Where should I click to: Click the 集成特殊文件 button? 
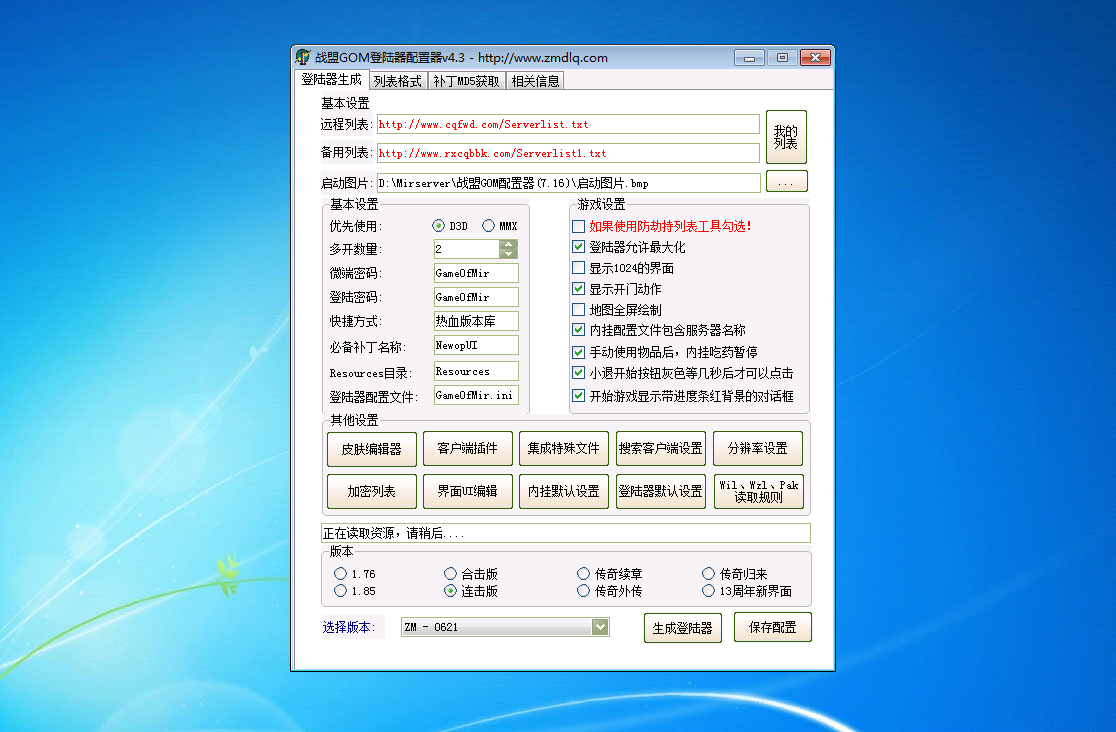point(564,449)
